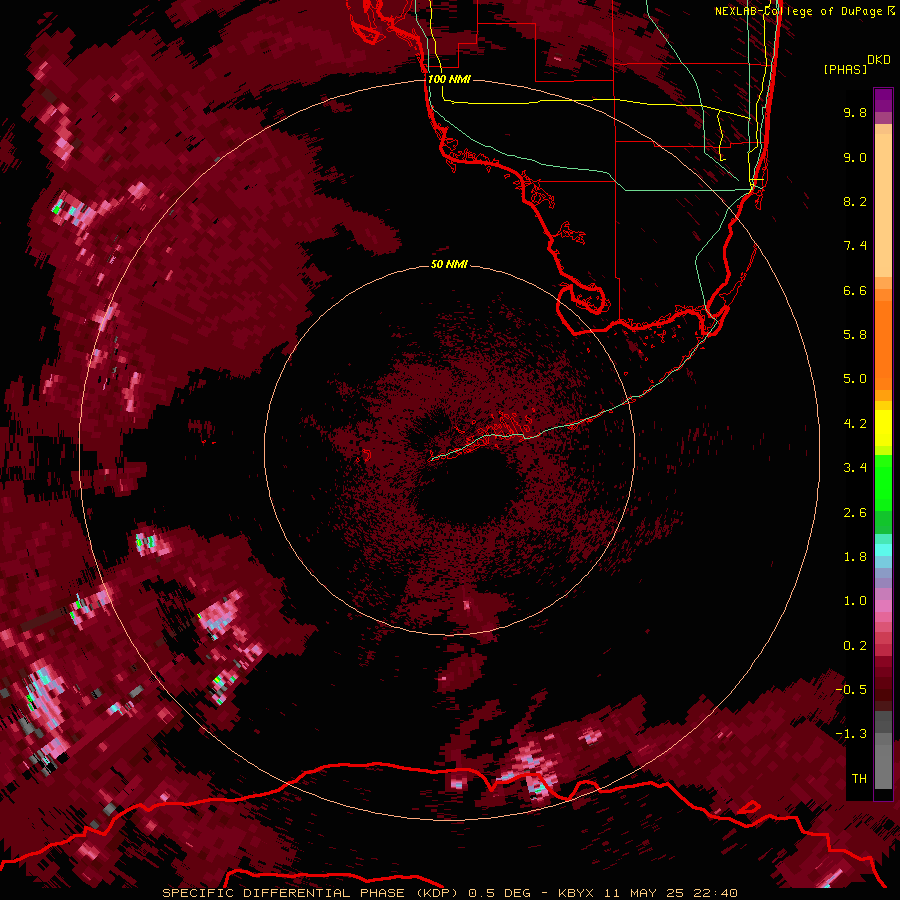Click the -0.5 scale value

851,690
